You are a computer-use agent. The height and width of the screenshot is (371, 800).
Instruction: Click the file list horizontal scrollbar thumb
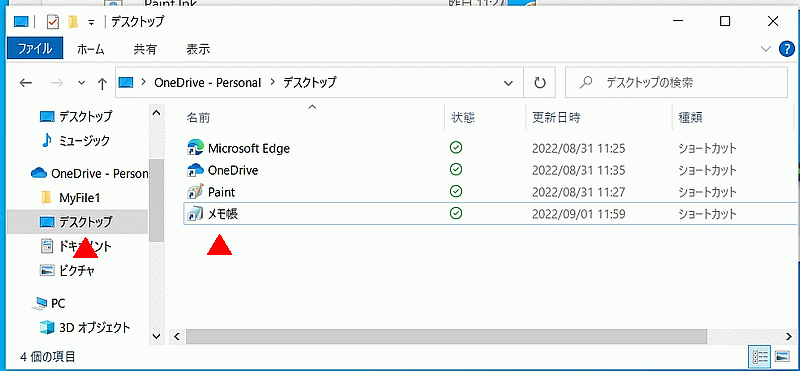coord(446,337)
